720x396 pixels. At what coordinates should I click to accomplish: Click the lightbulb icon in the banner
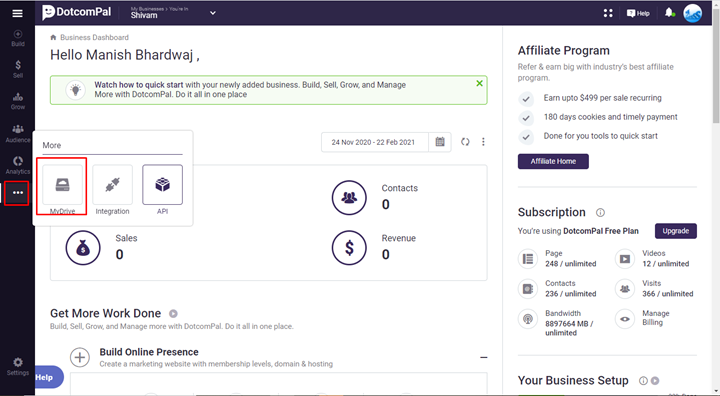click(x=76, y=90)
